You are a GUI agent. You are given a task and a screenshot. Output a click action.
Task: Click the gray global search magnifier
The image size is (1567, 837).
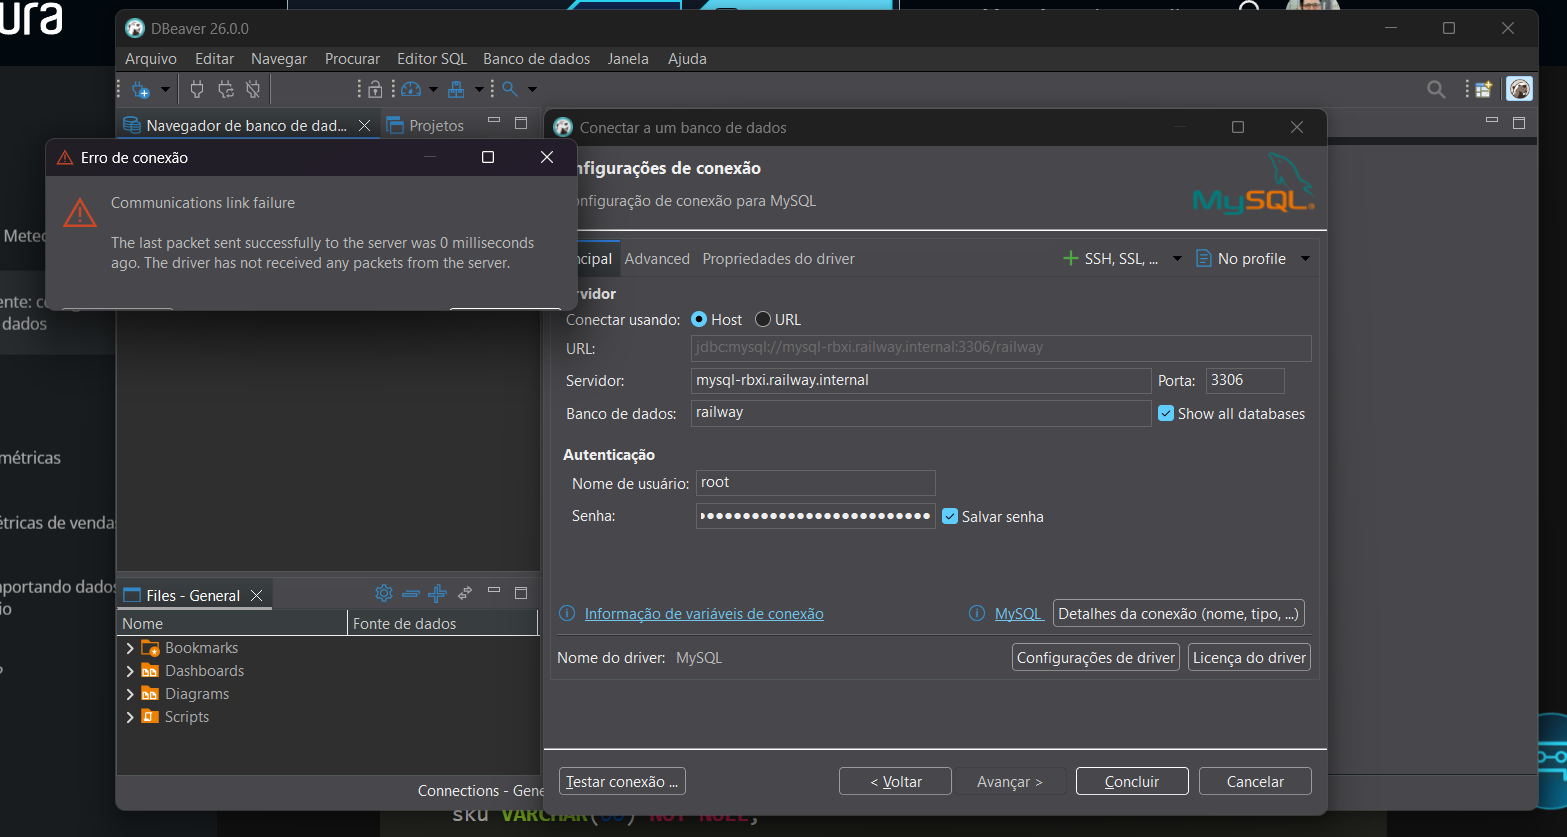(1436, 89)
